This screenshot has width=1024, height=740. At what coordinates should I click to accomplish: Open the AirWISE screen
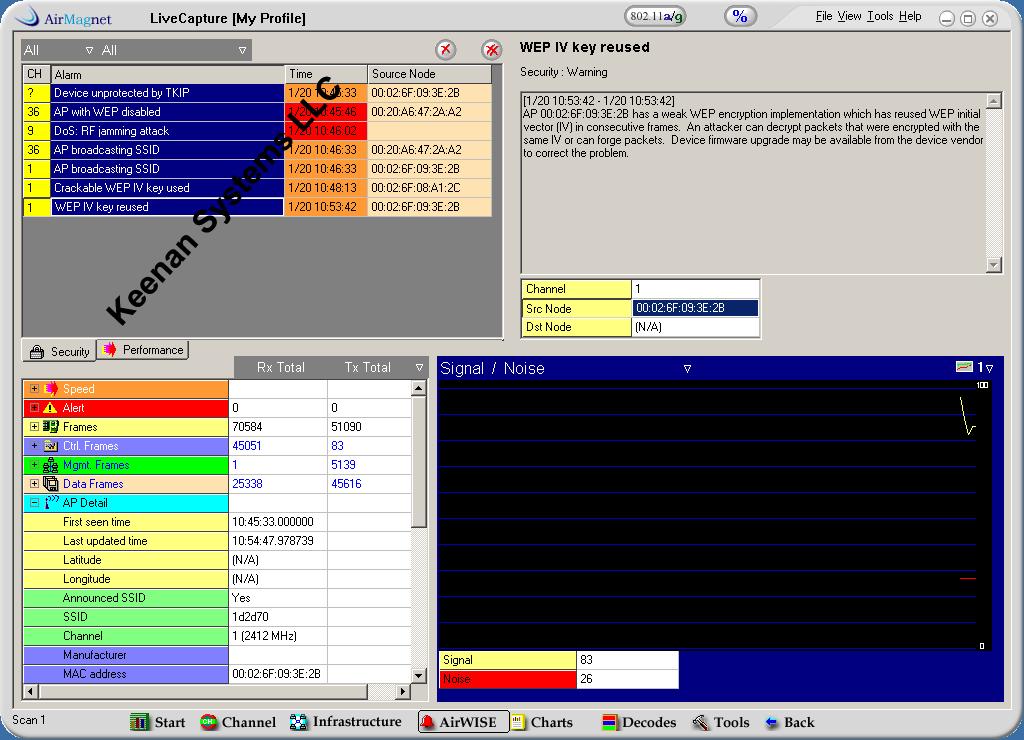coord(462,722)
